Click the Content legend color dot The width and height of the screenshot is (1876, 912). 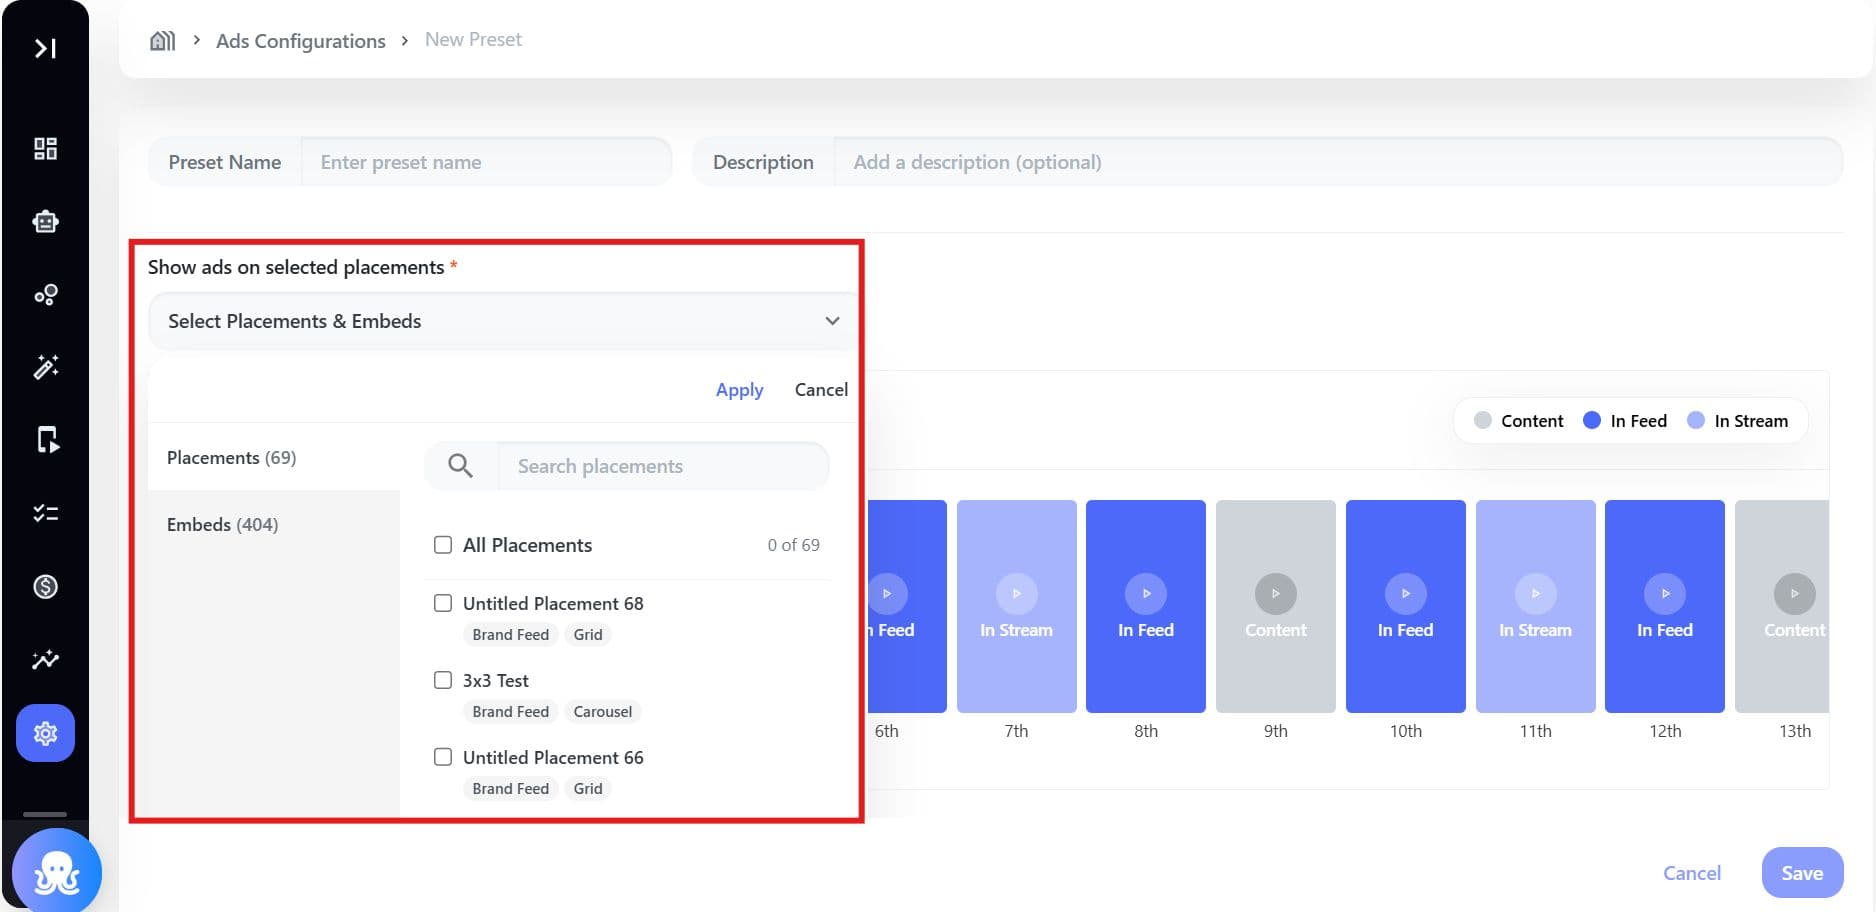[x=1483, y=420]
